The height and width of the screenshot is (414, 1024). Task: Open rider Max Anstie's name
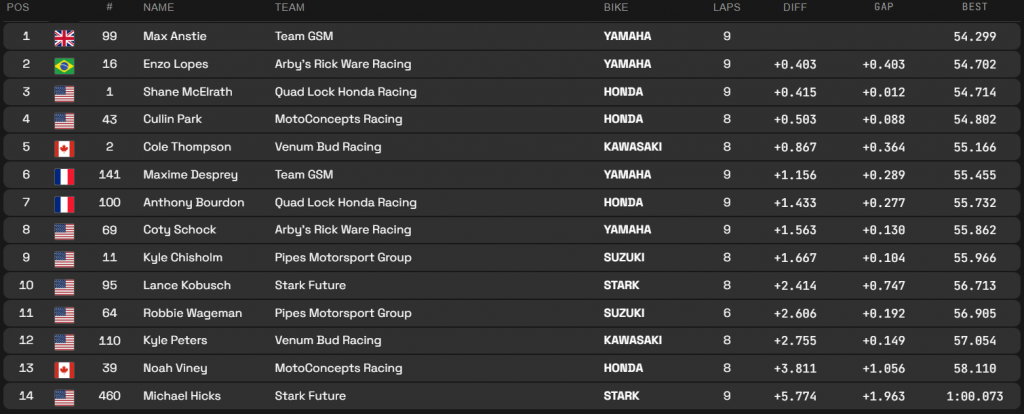pyautogui.click(x=173, y=37)
